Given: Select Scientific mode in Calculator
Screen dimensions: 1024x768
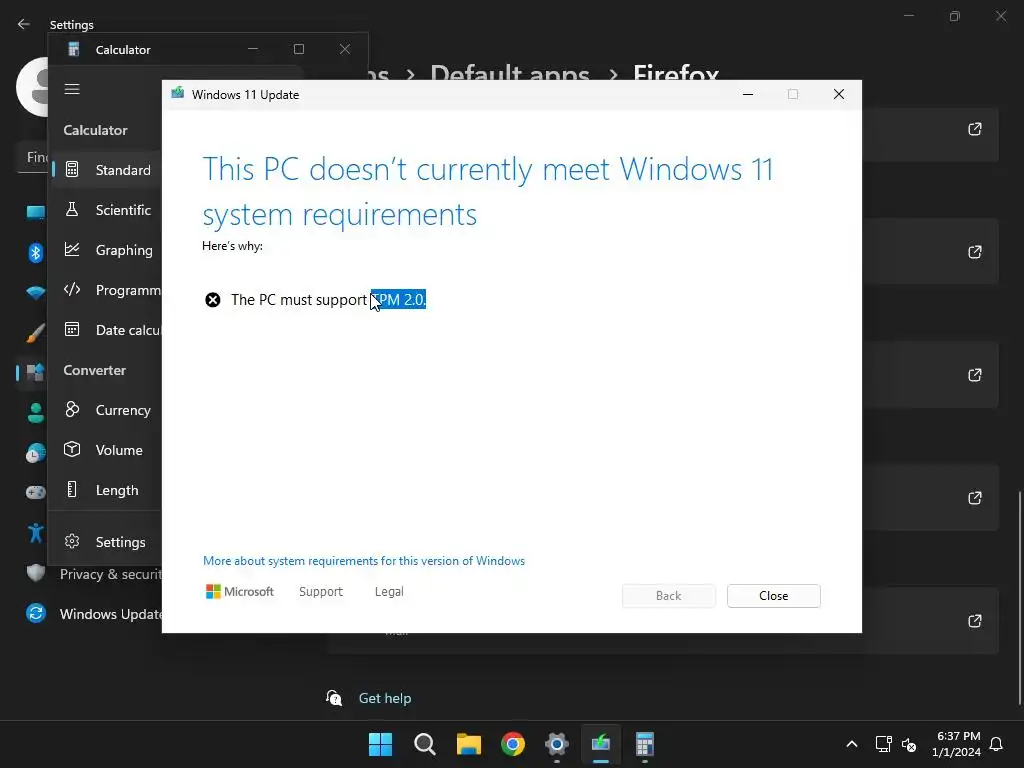Looking at the screenshot, I should [x=106, y=210].
